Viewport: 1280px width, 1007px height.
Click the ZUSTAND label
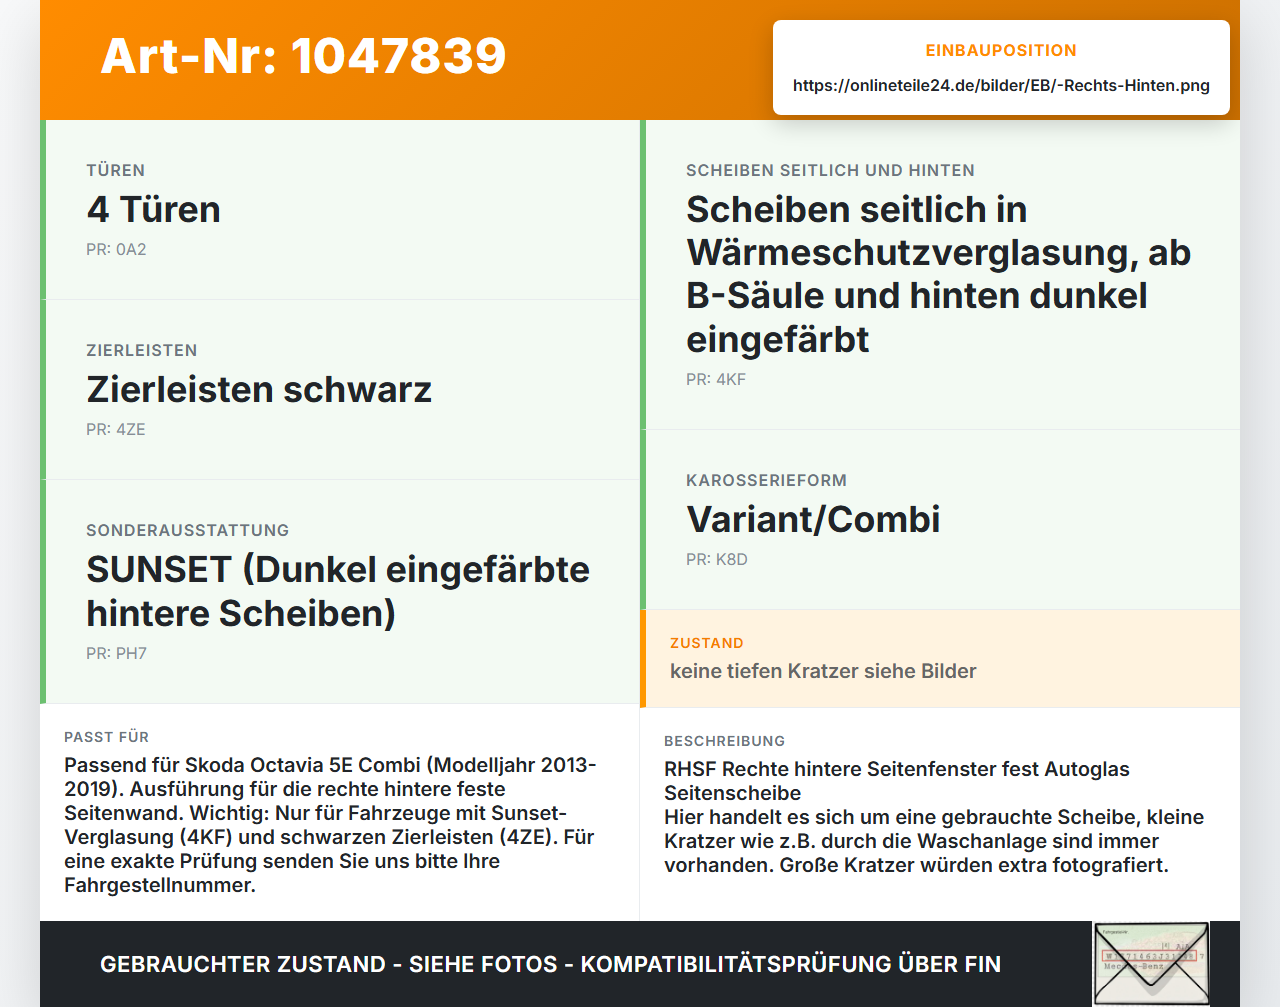[707, 643]
